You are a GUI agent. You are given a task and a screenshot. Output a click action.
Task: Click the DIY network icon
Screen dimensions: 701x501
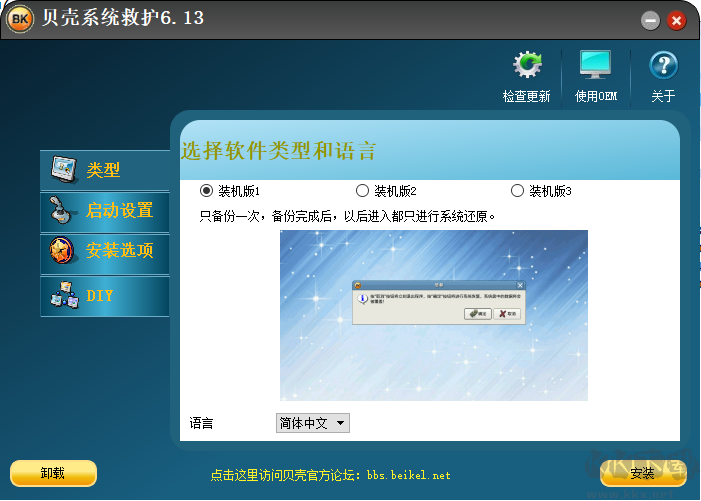pos(64,295)
